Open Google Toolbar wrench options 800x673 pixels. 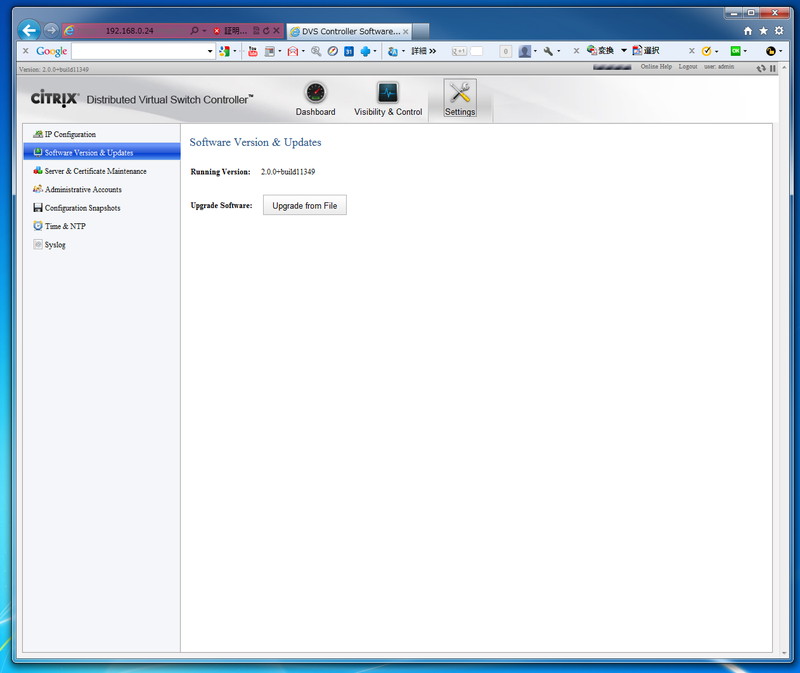548,51
